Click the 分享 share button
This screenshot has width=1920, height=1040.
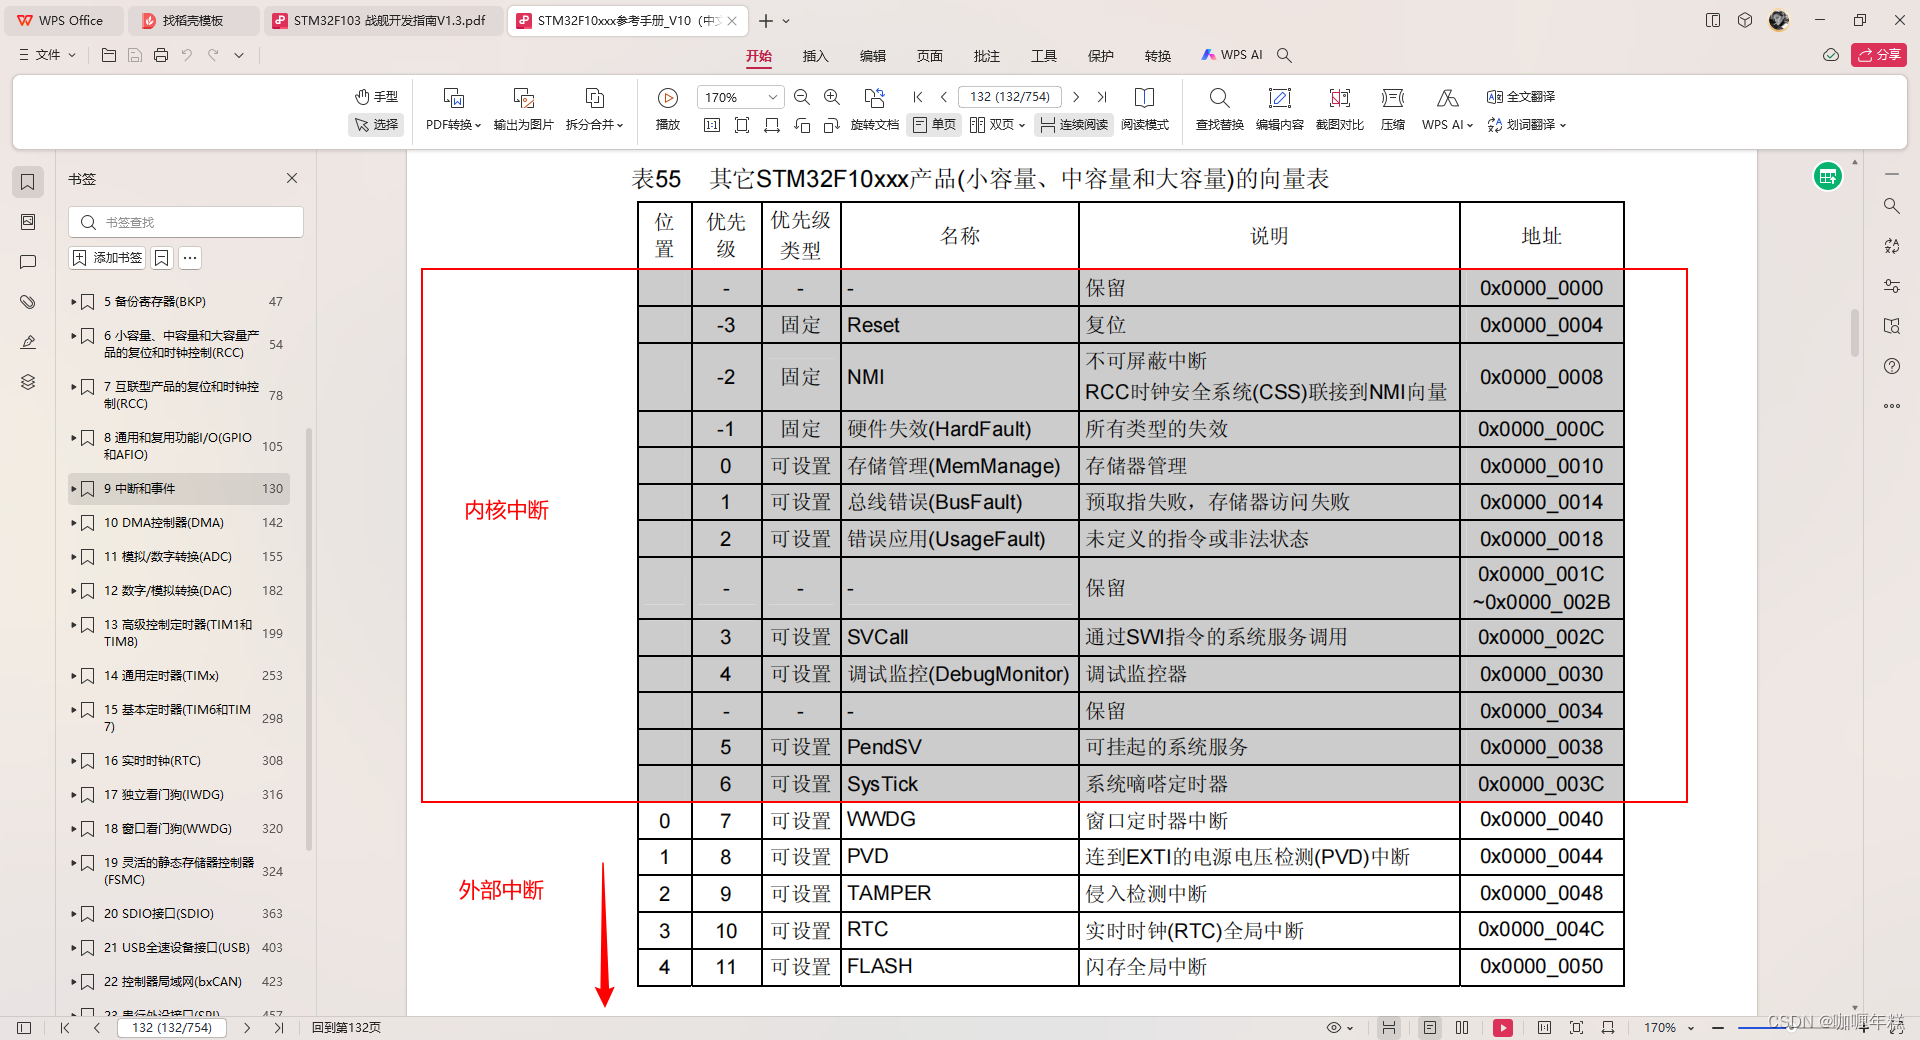pyautogui.click(x=1879, y=55)
